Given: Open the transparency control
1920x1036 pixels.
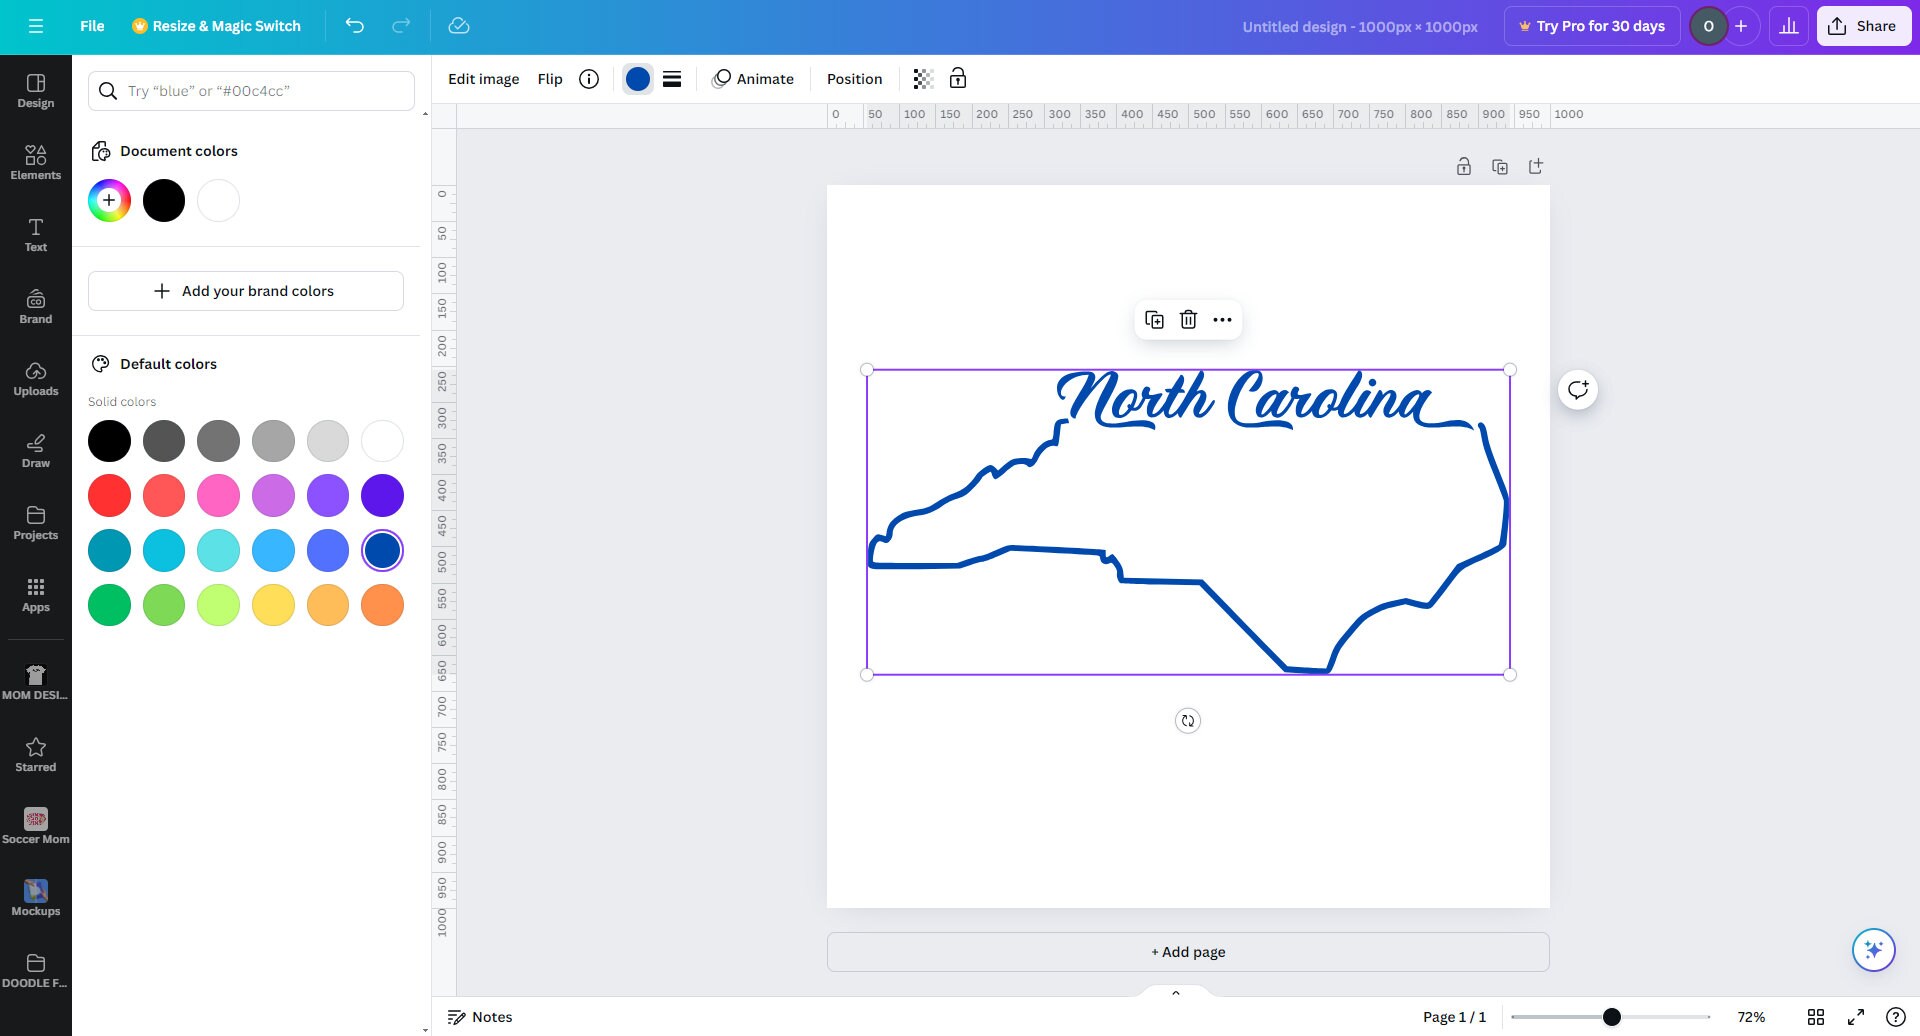Looking at the screenshot, I should coord(922,78).
